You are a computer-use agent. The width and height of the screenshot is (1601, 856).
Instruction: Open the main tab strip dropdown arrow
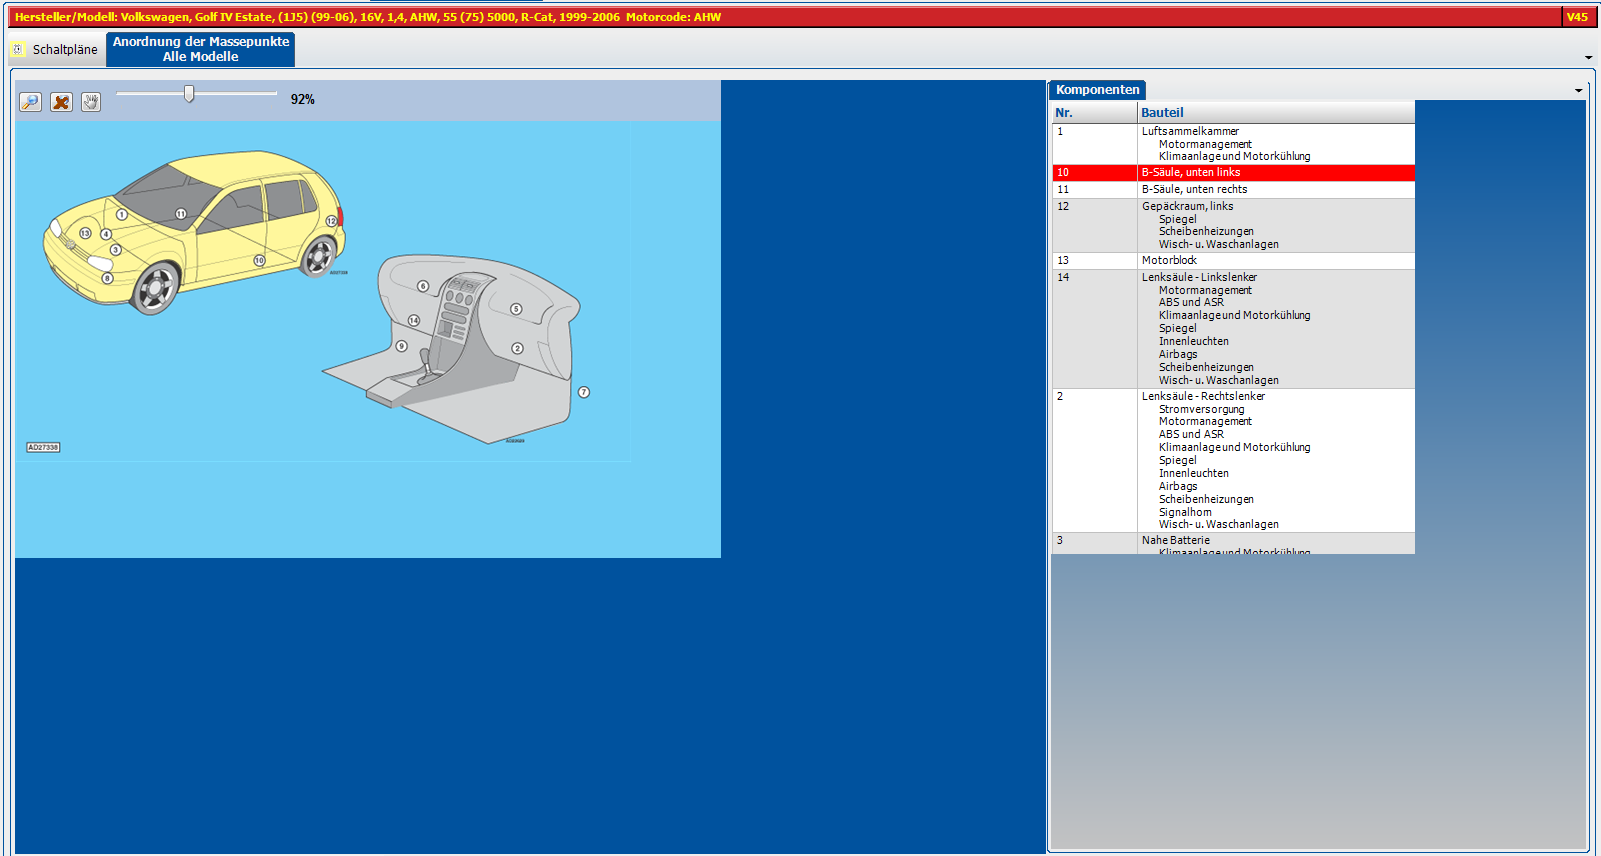pos(1589,58)
